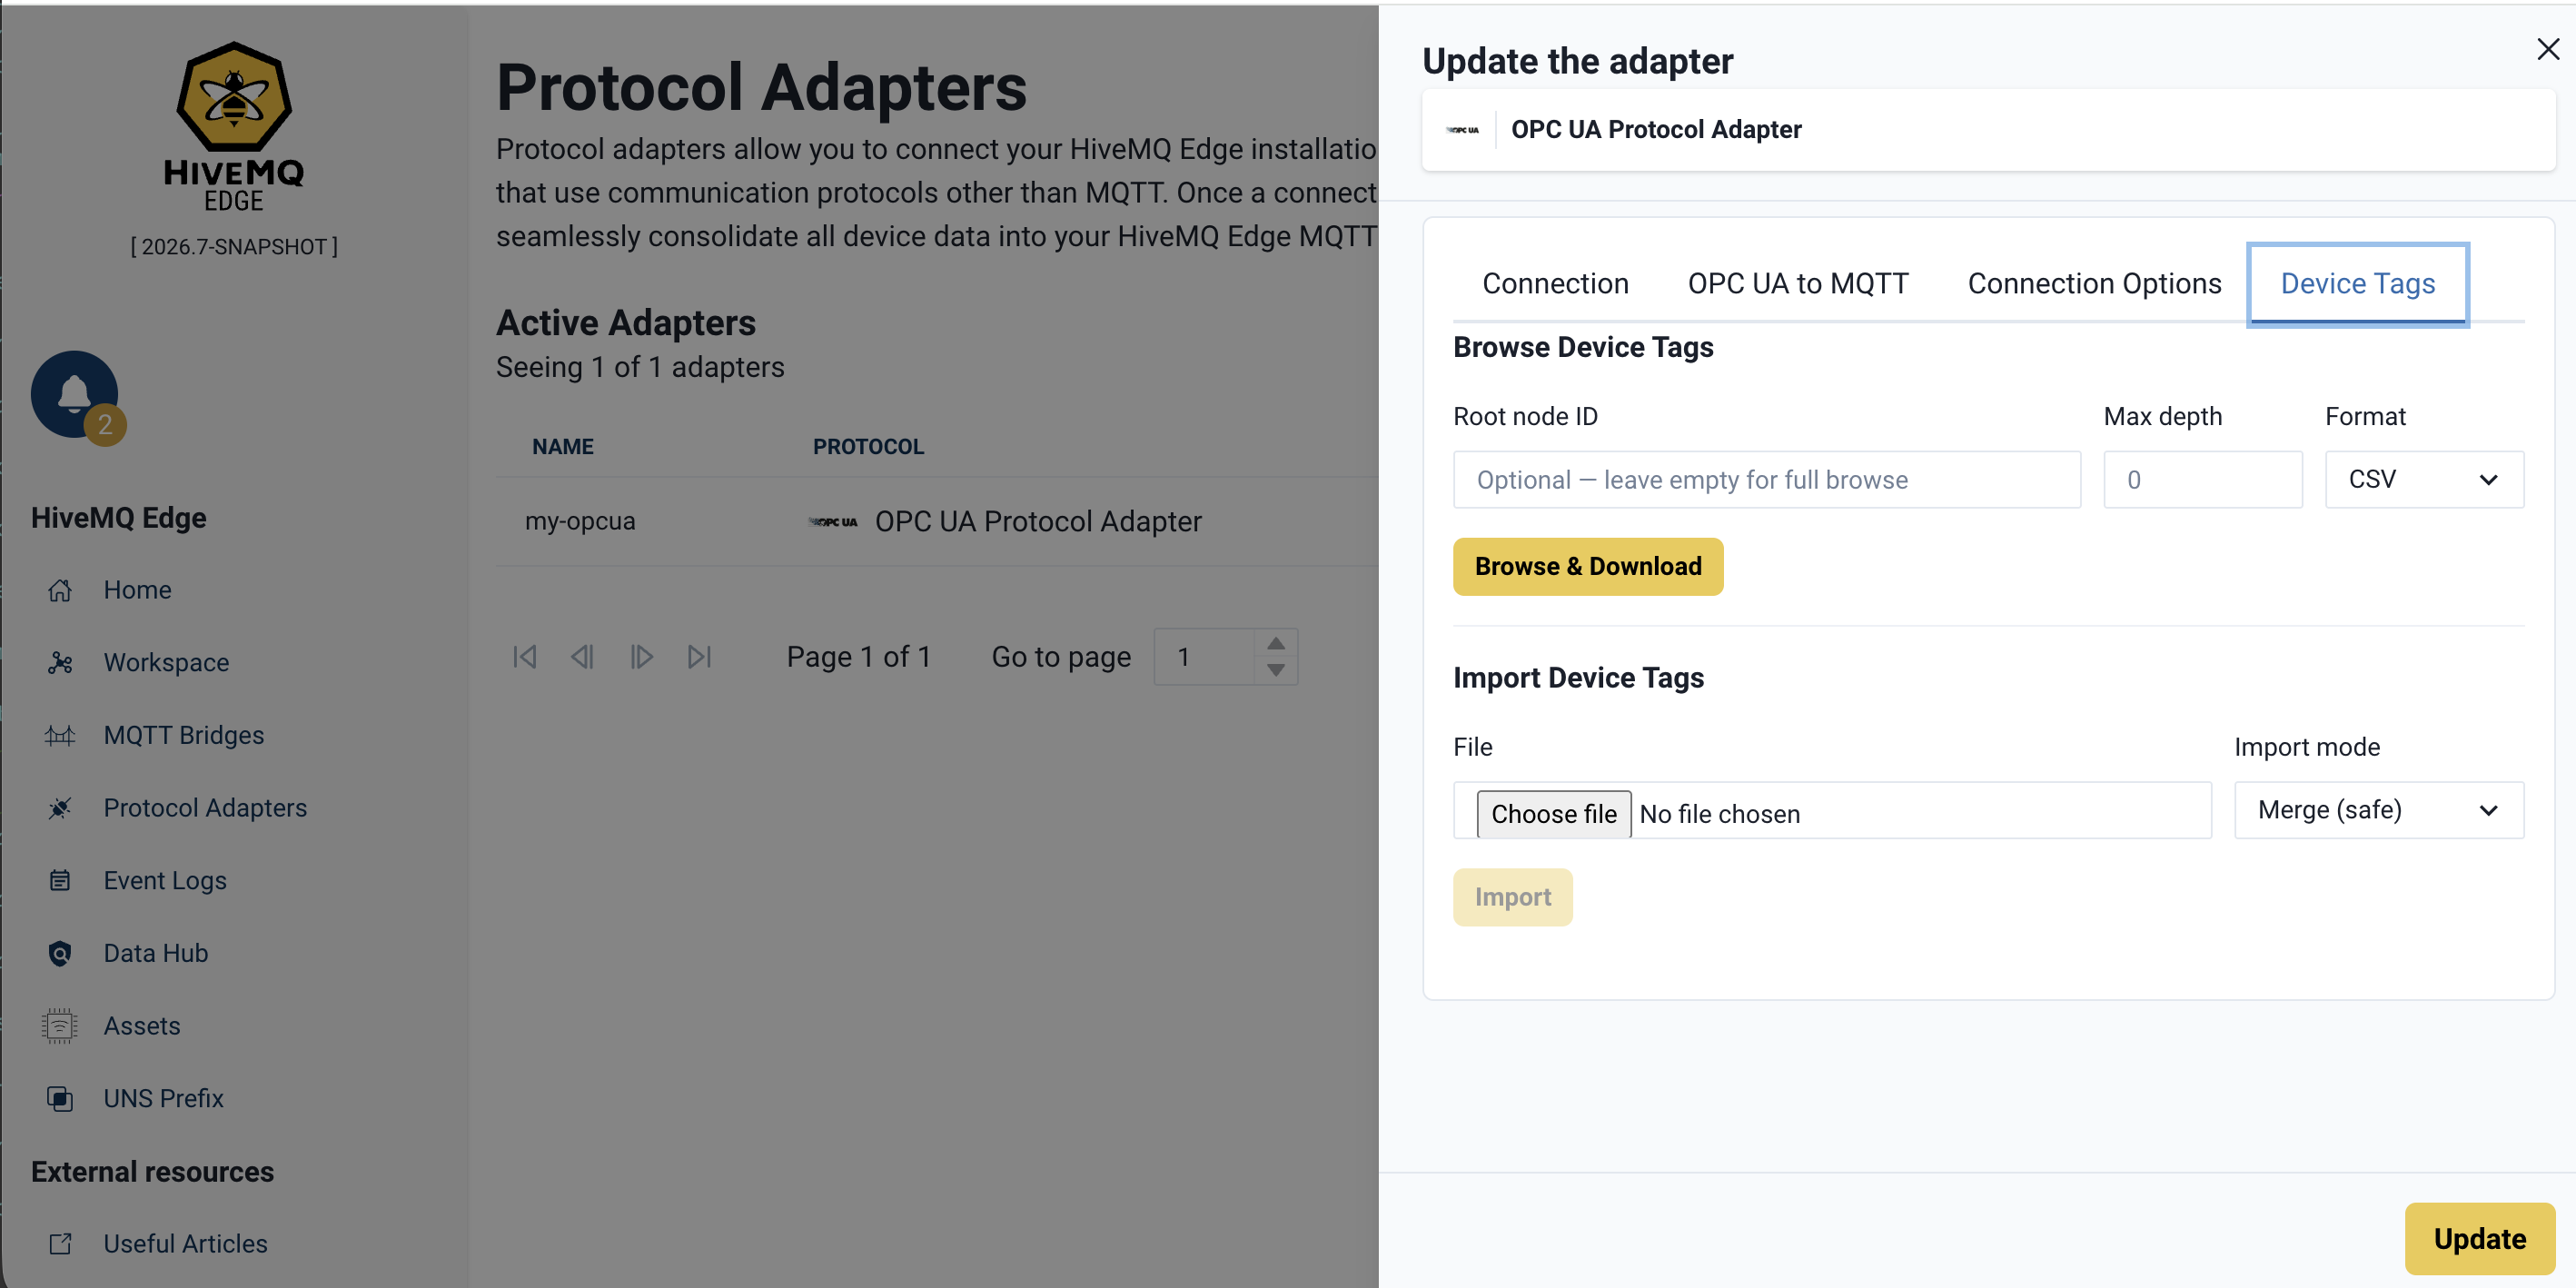Switch to the Connection tab
Image resolution: width=2576 pixels, height=1288 pixels.
coord(1555,284)
